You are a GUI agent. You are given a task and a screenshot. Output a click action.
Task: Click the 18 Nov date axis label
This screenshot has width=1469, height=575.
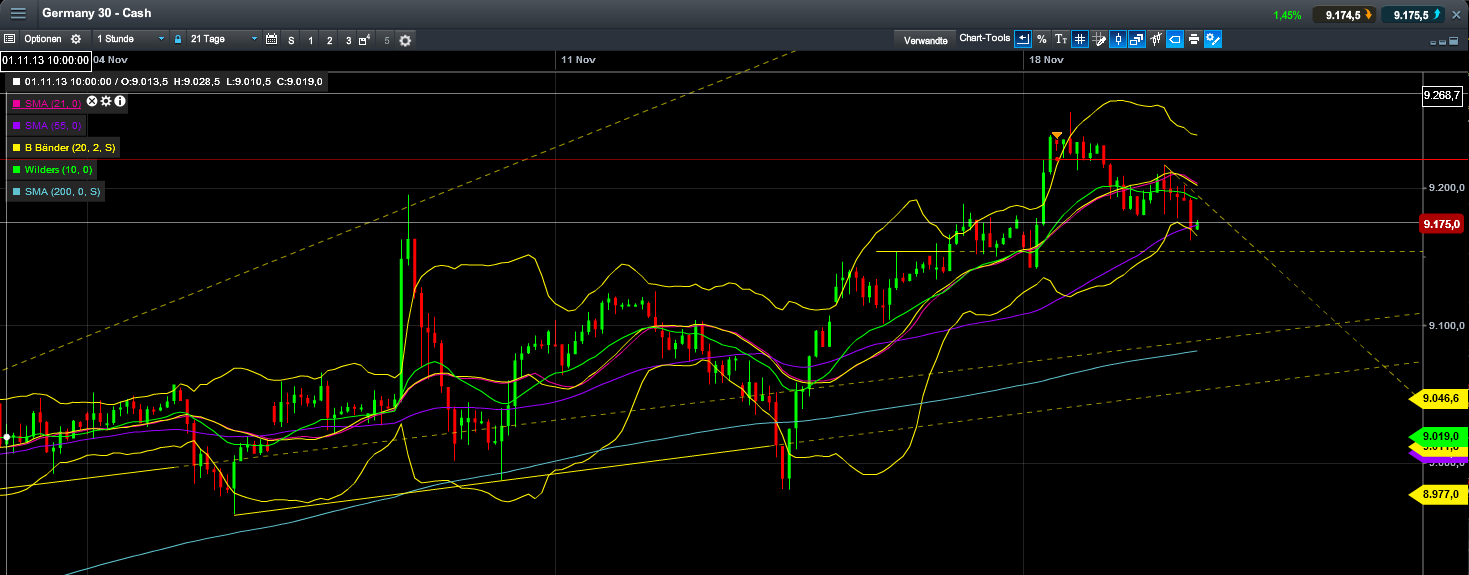click(1045, 60)
